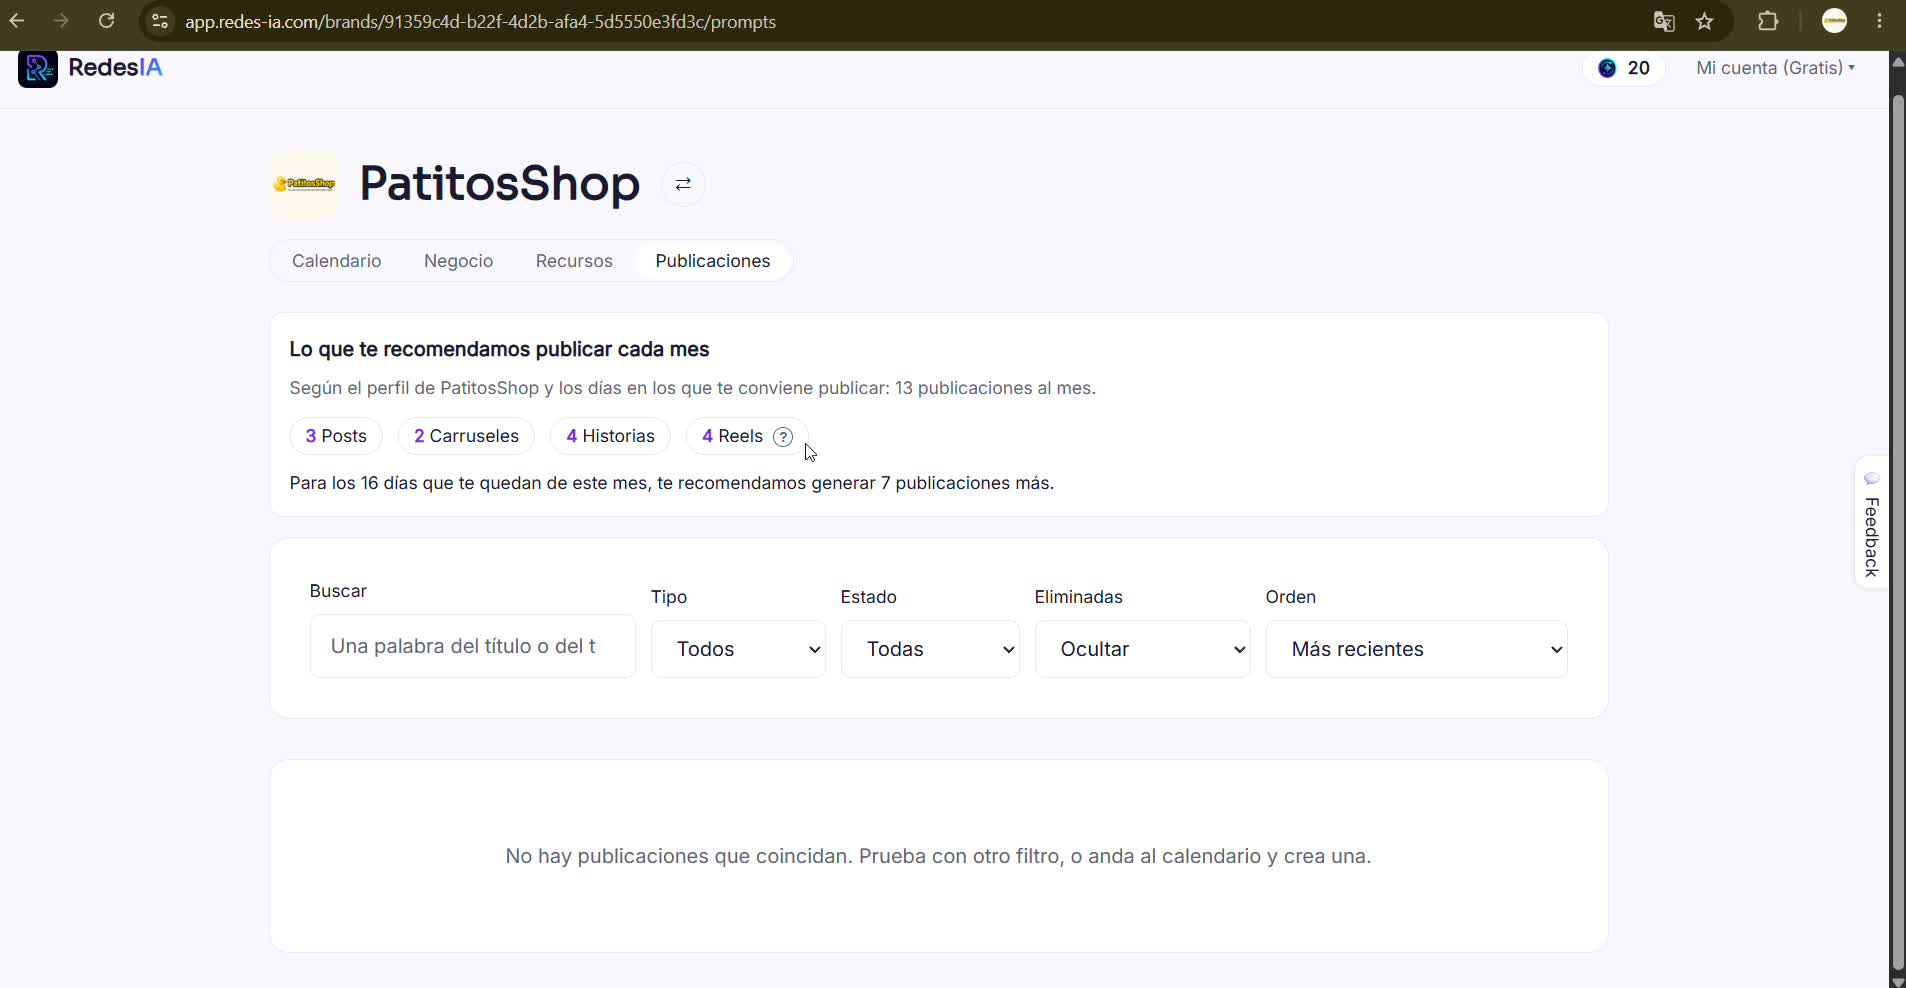This screenshot has height=988, width=1906.
Task: Click the switch brand arrows icon
Action: pos(683,184)
